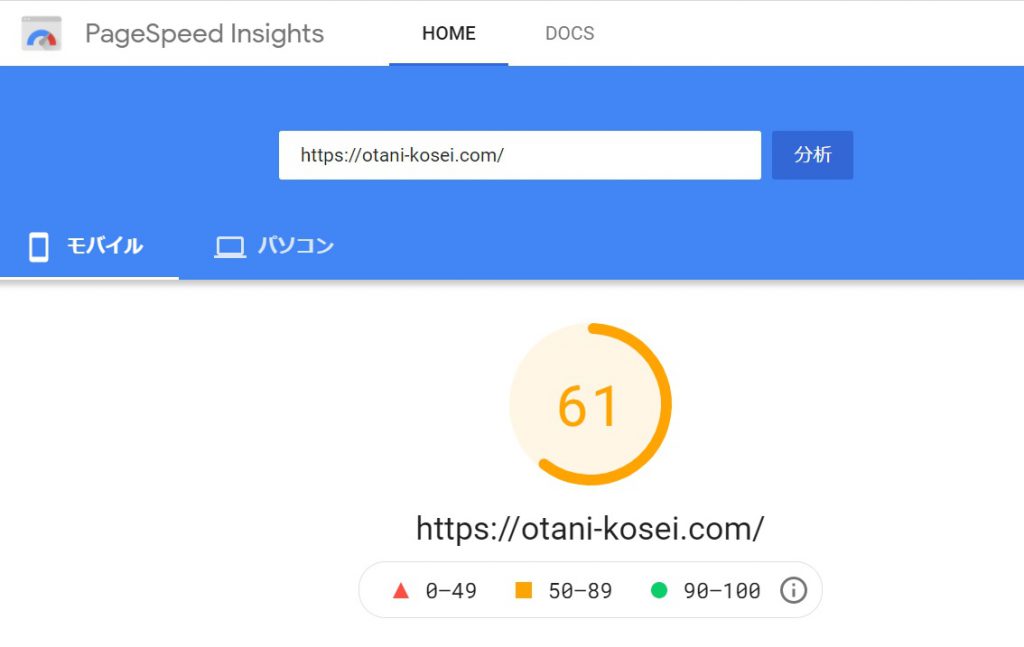The height and width of the screenshot is (647, 1024).
Task: Click the mobile phone icon
Action: pos(39,246)
